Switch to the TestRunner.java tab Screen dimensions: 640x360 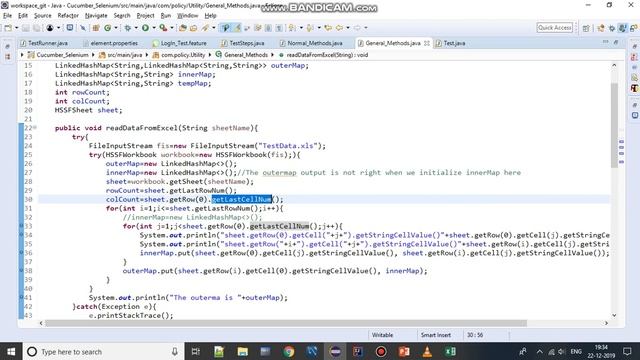[x=44, y=43]
